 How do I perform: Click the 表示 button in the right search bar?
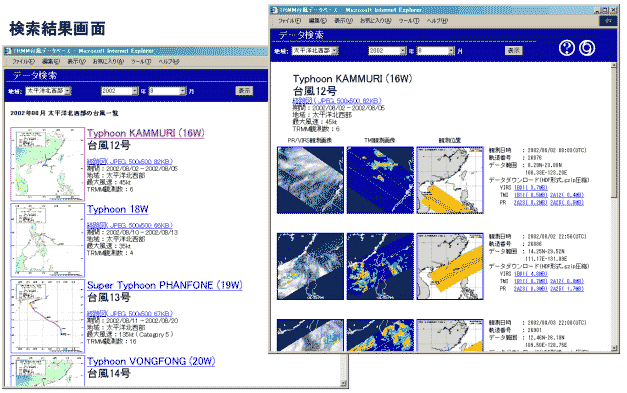(514, 50)
